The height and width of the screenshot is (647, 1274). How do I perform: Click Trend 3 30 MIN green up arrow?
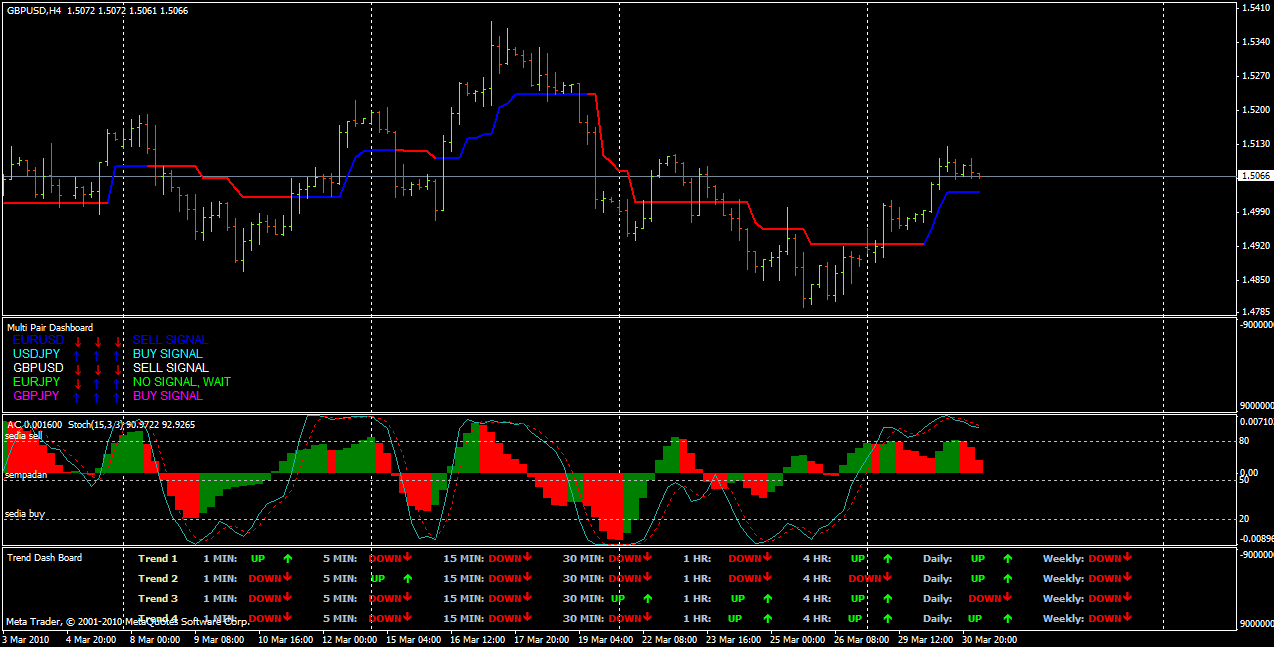(647, 599)
